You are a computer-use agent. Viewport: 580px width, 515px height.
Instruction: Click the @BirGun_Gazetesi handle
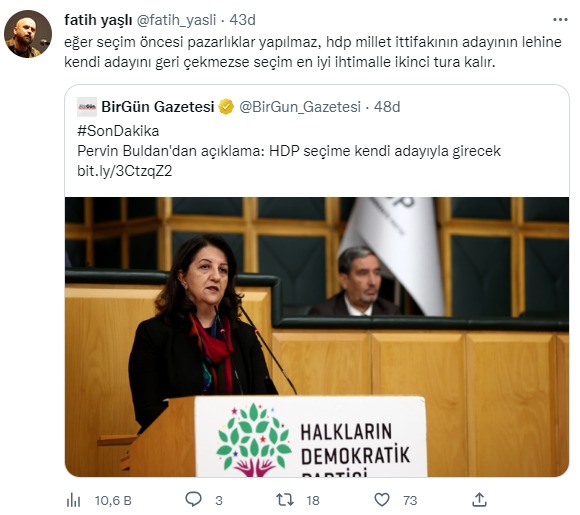tap(300, 107)
